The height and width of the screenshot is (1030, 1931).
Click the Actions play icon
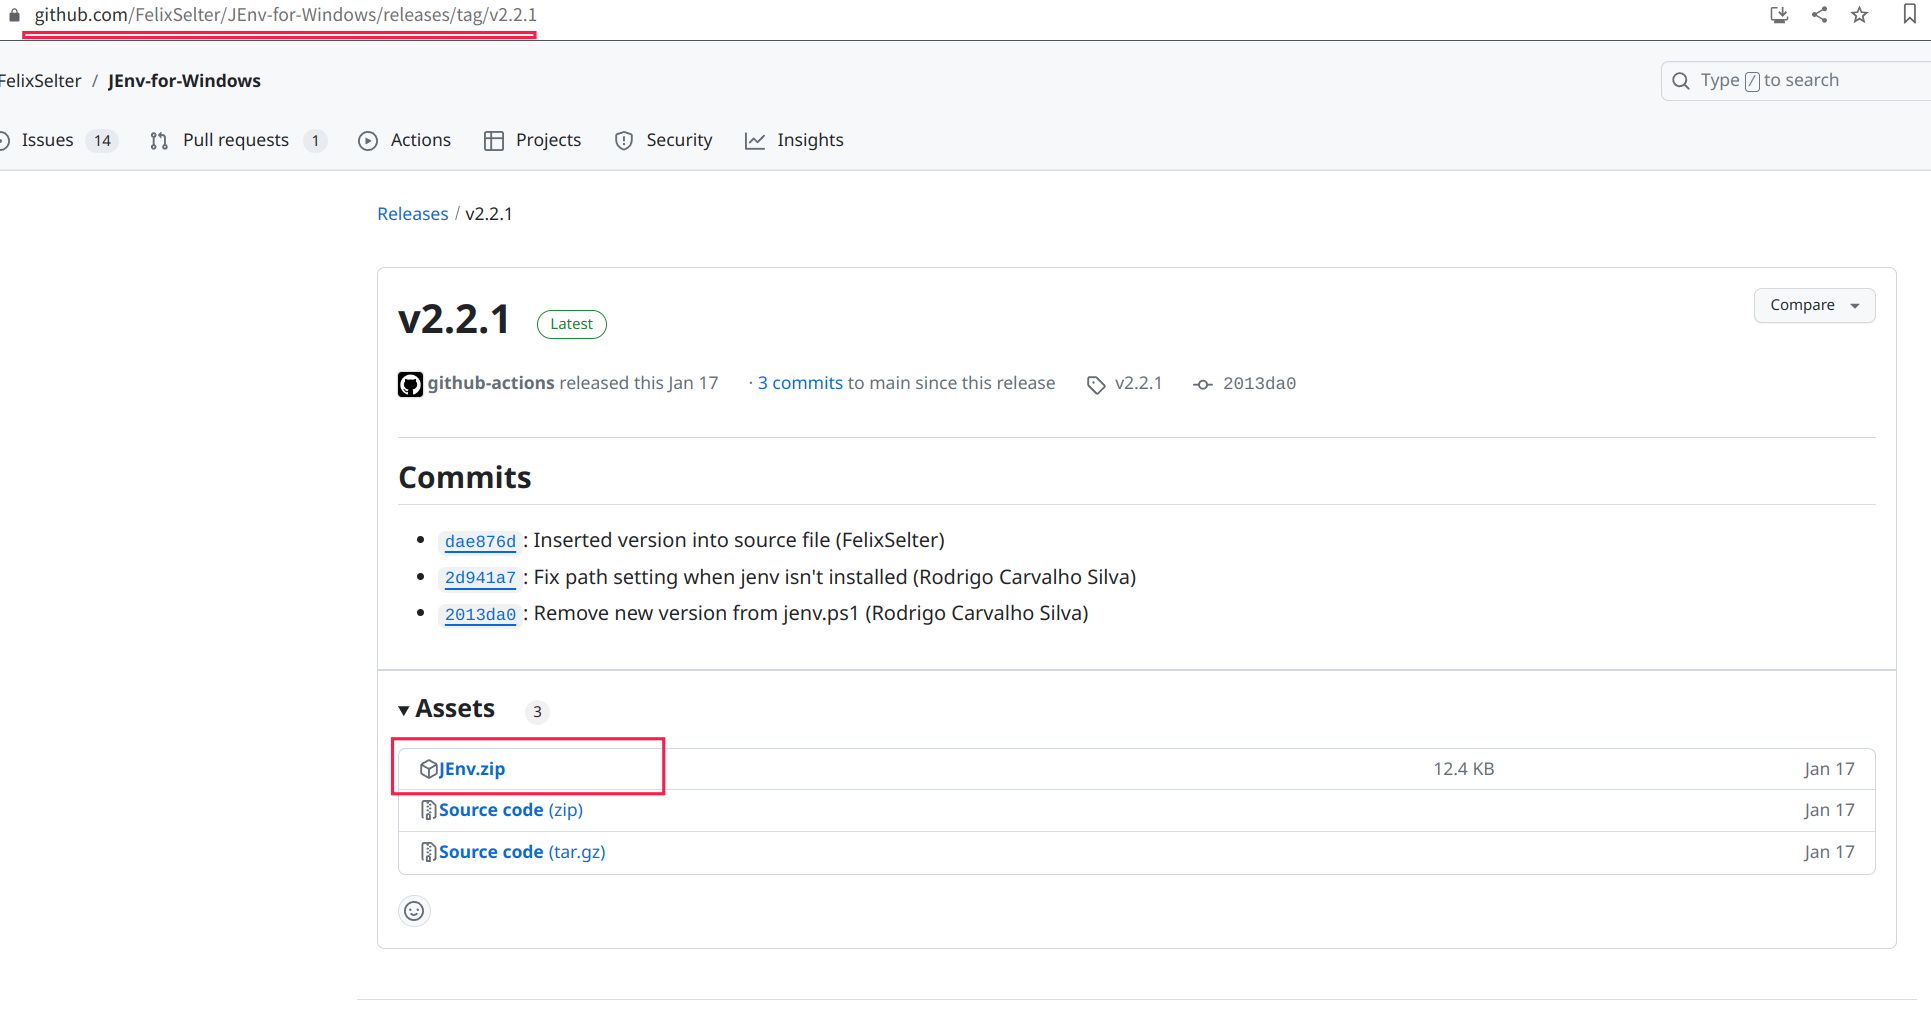(368, 141)
